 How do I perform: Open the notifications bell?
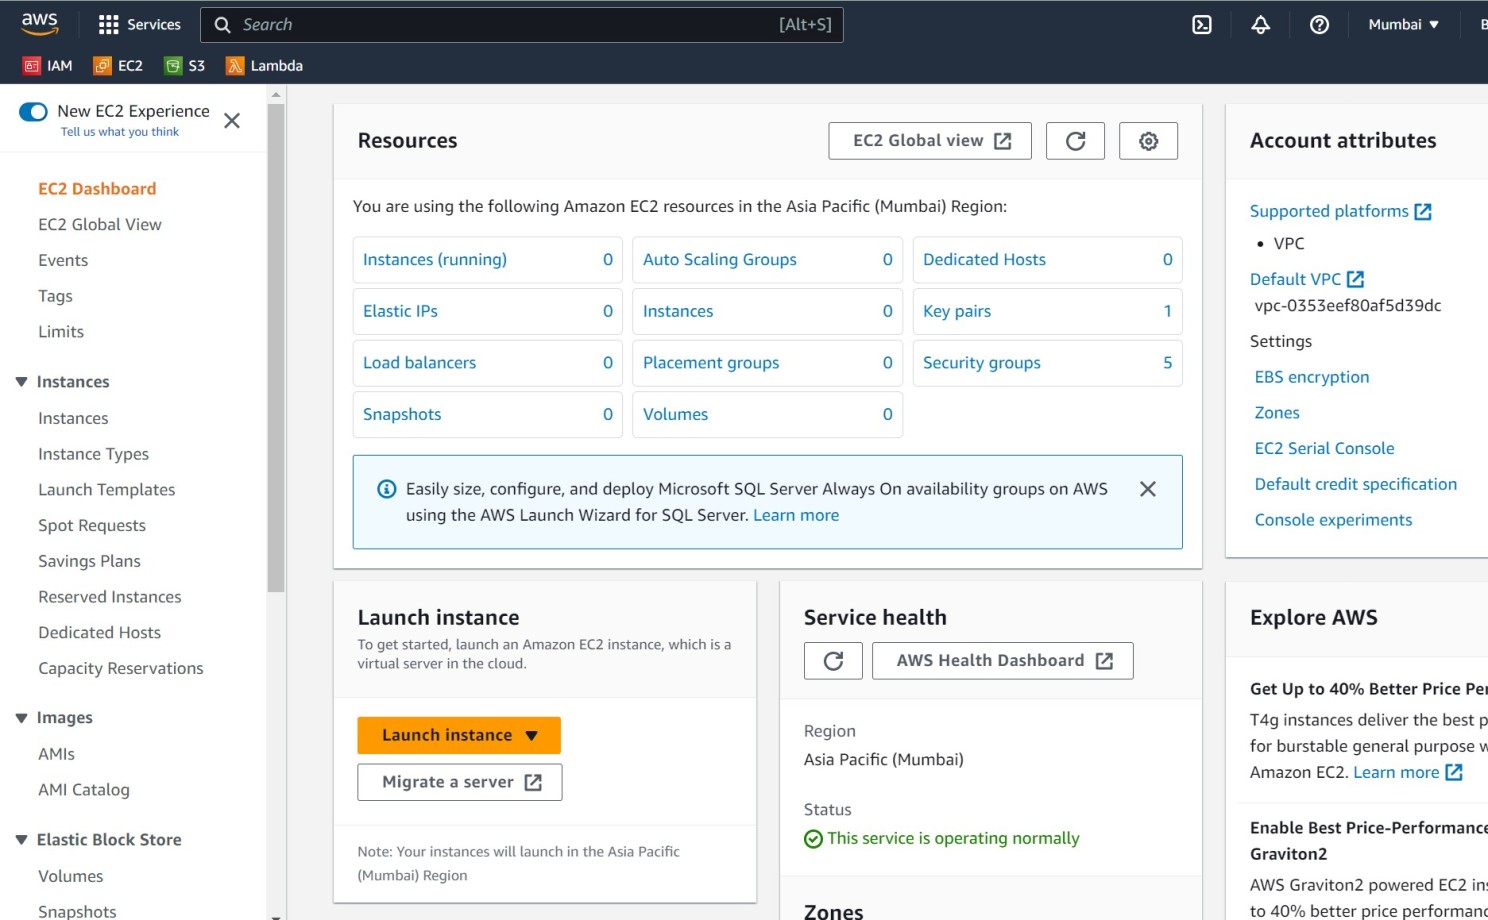[1259, 24]
